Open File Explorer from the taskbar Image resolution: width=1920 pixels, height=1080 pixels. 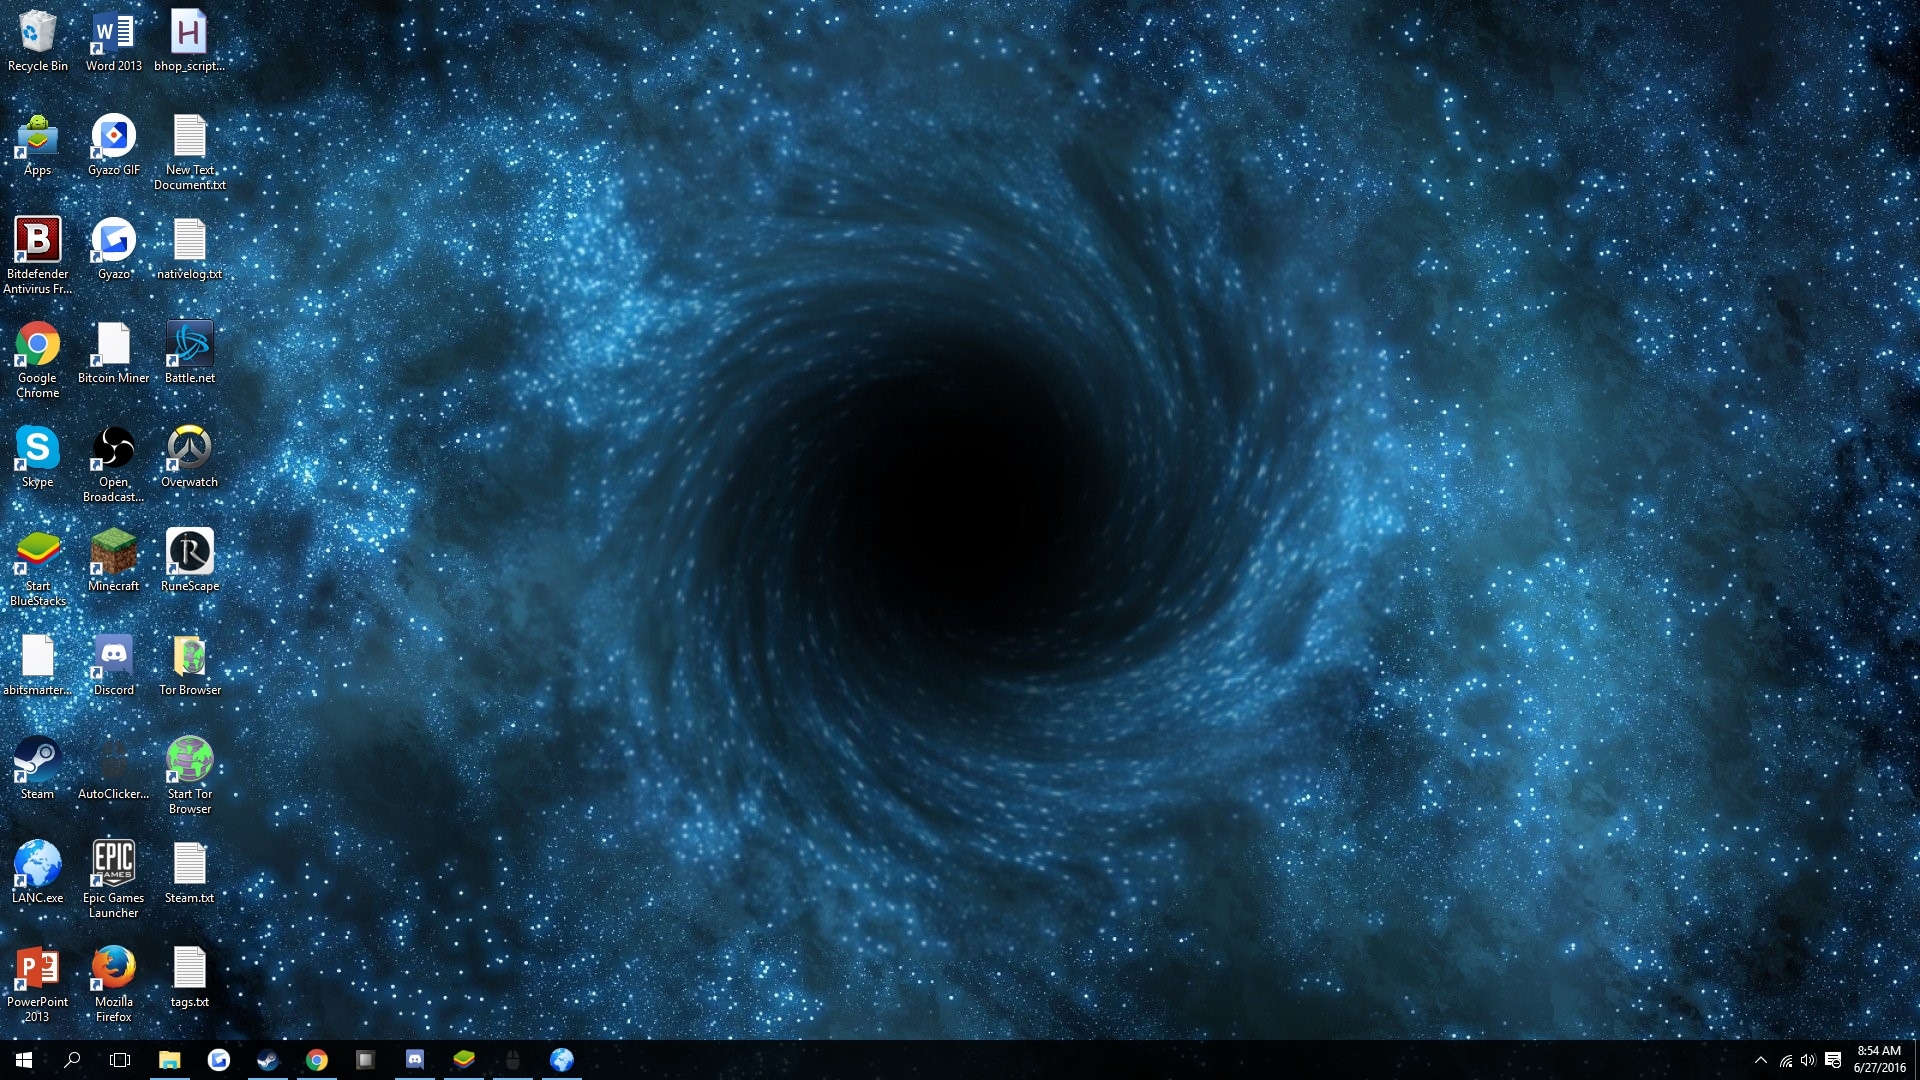(169, 1060)
